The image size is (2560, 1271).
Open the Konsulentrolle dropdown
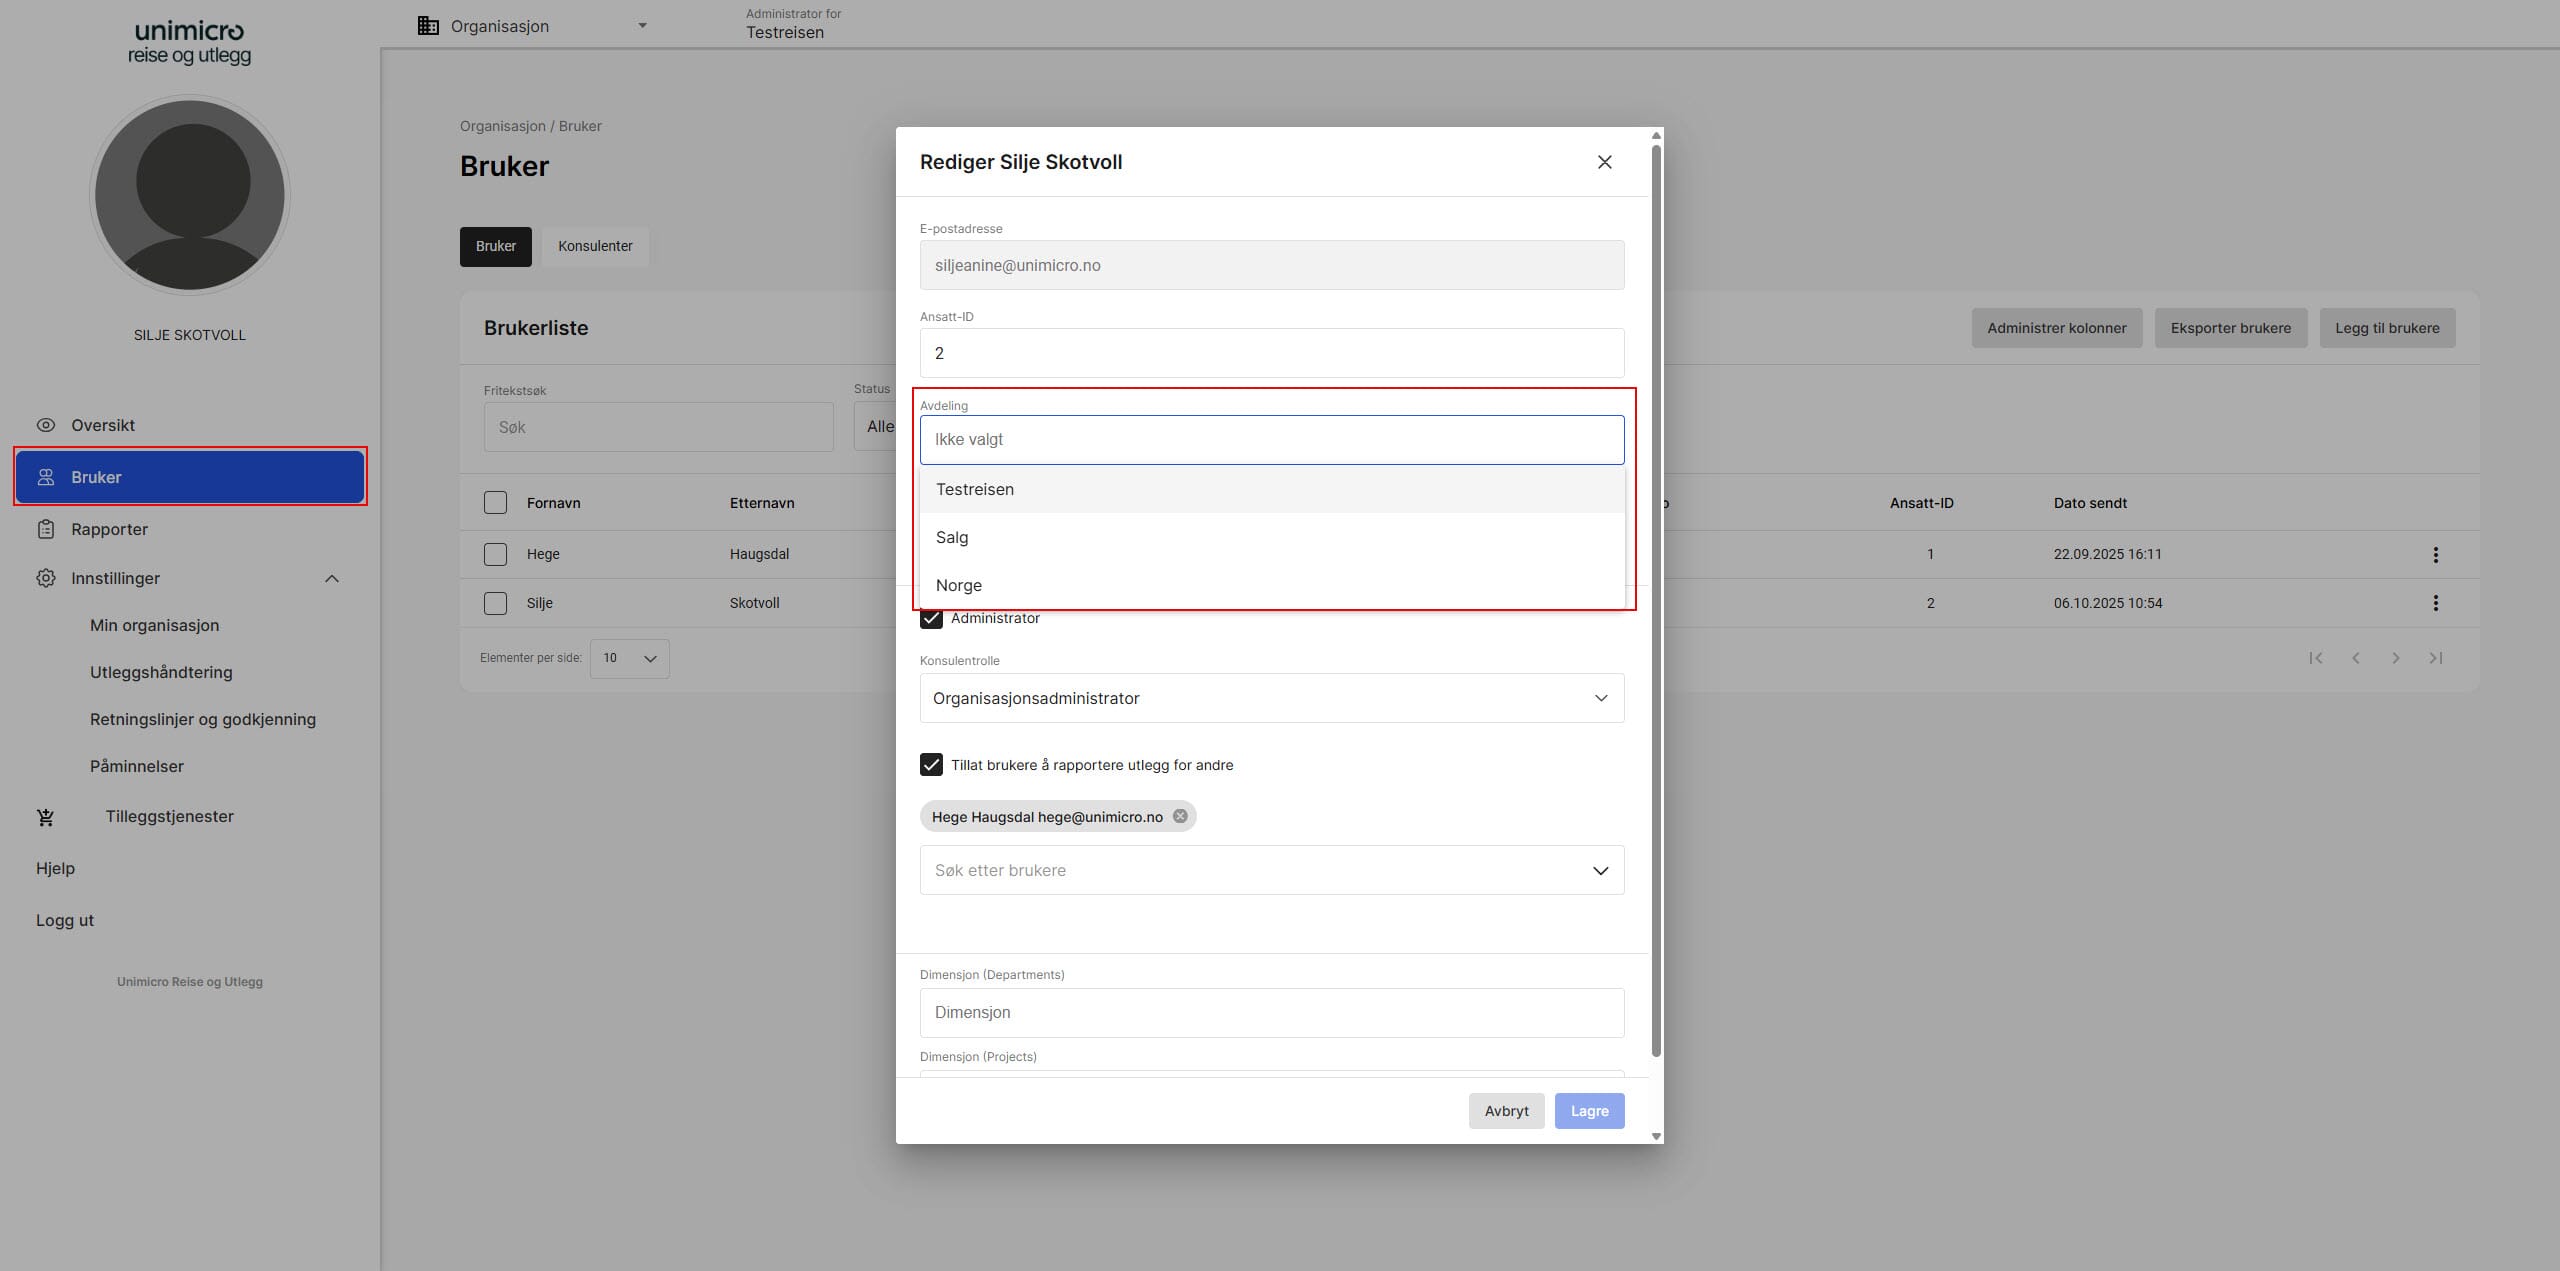click(1271, 698)
